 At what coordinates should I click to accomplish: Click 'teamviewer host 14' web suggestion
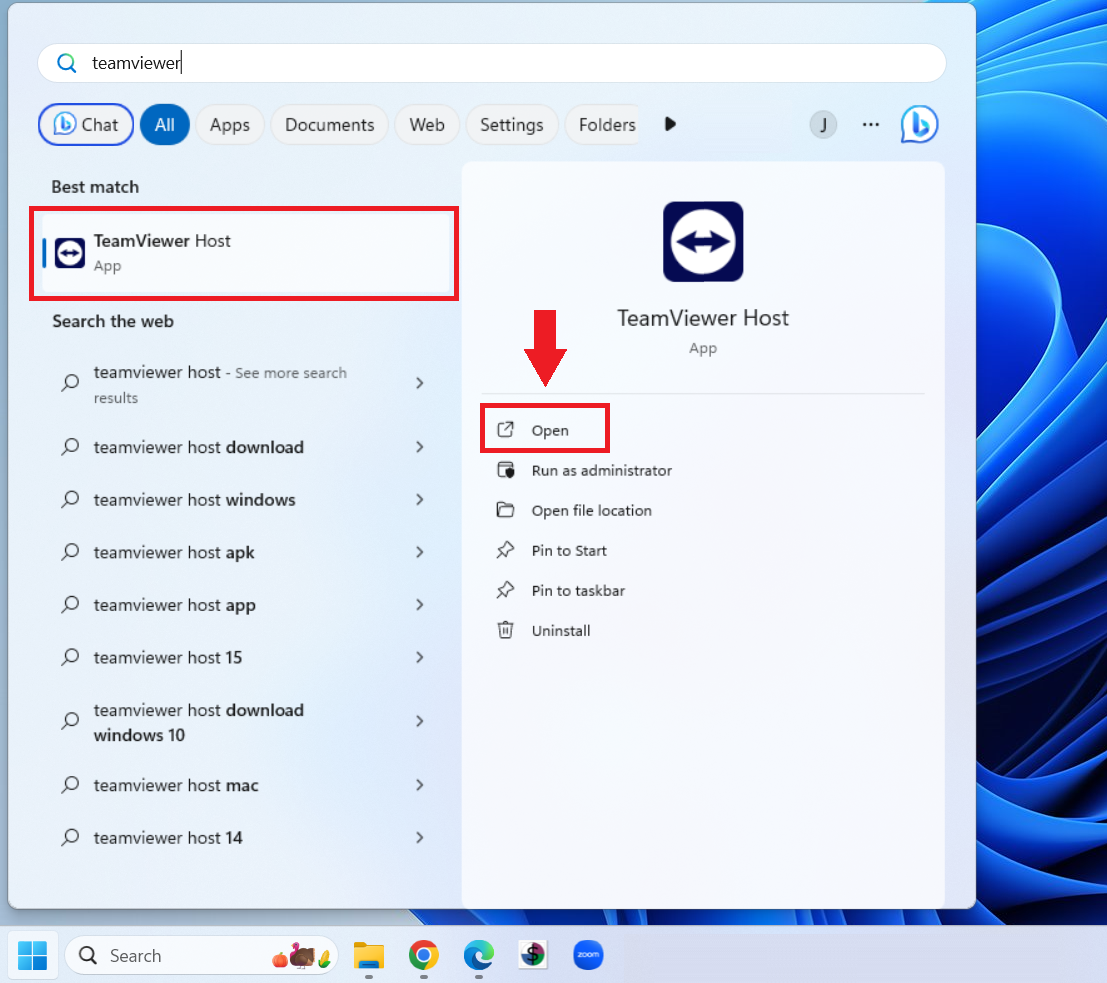(x=244, y=838)
